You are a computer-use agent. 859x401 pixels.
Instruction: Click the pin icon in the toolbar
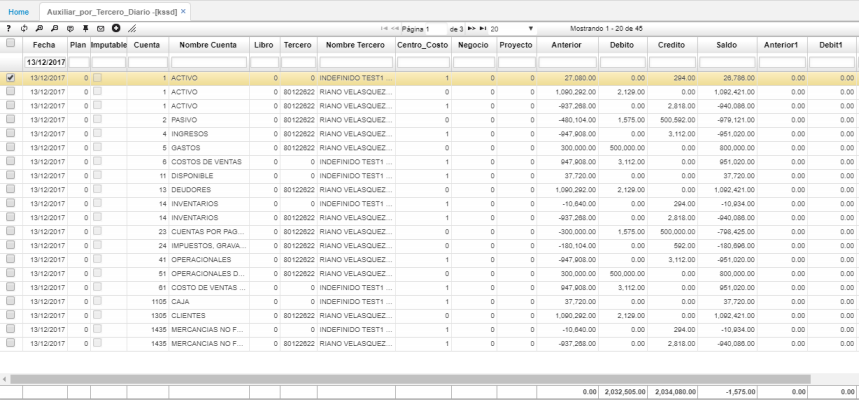pos(85,29)
